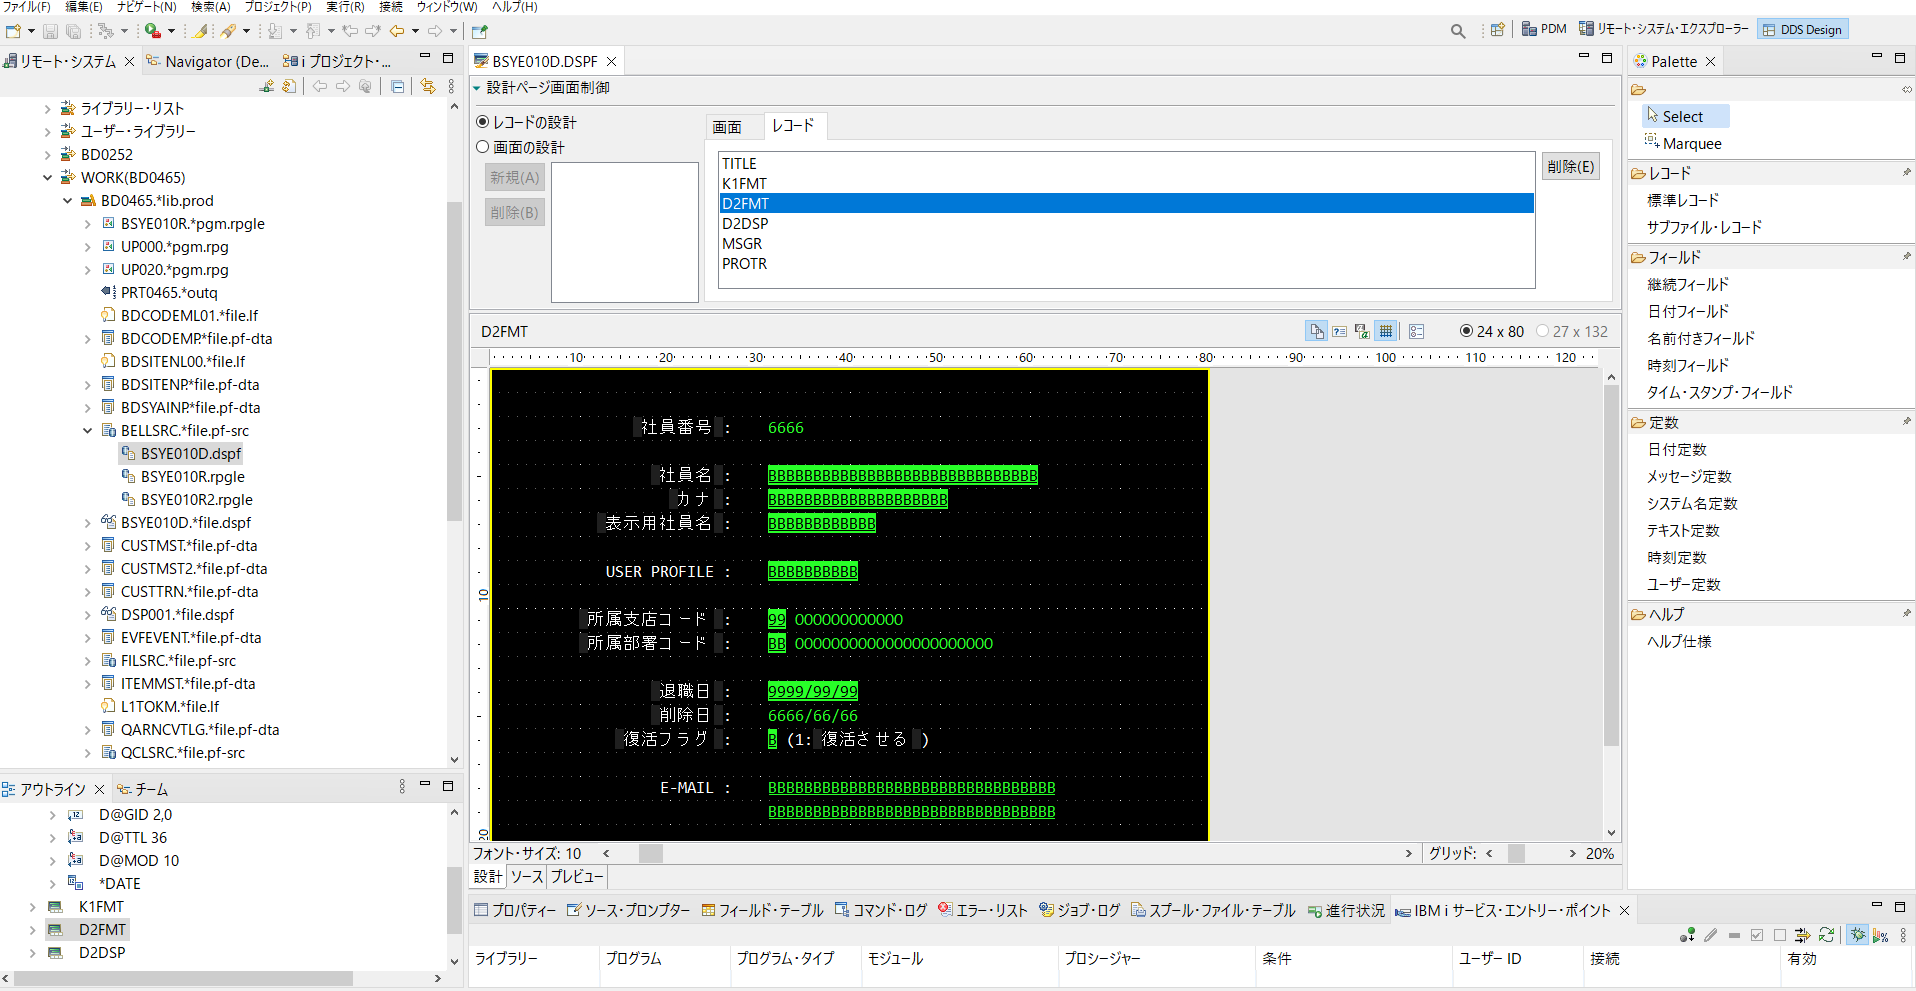
Task: Switch to the DDS Design perspective
Action: (x=1802, y=29)
